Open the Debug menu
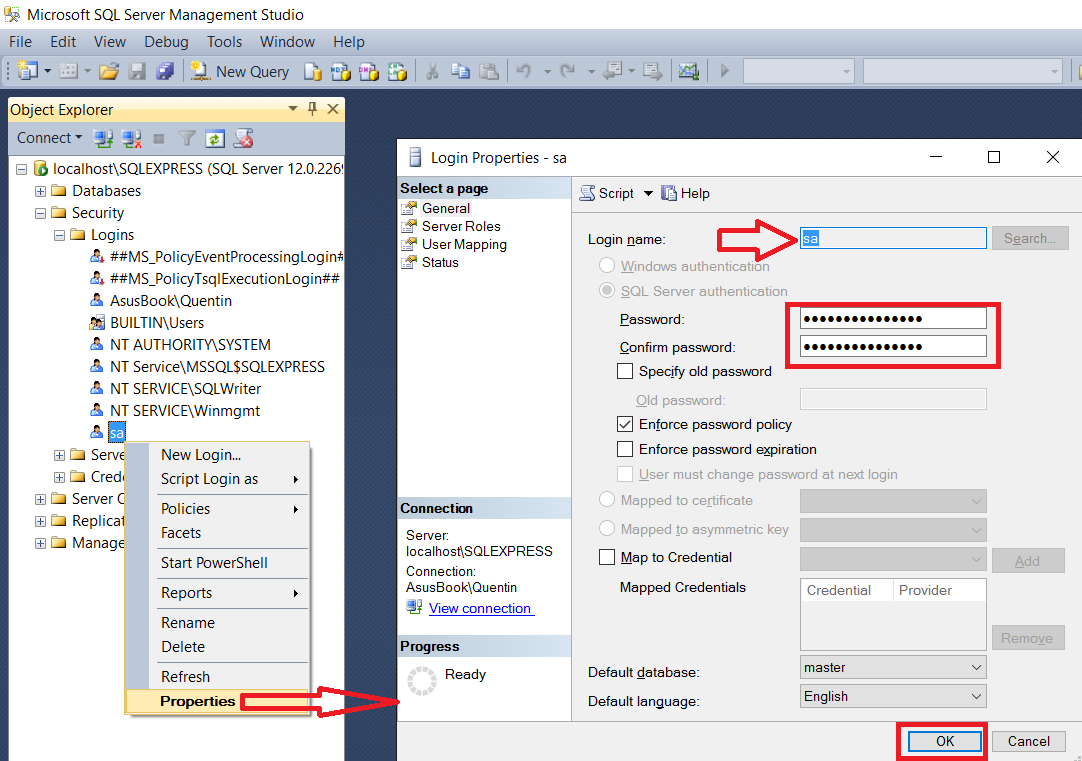This screenshot has width=1082, height=761. 166,42
